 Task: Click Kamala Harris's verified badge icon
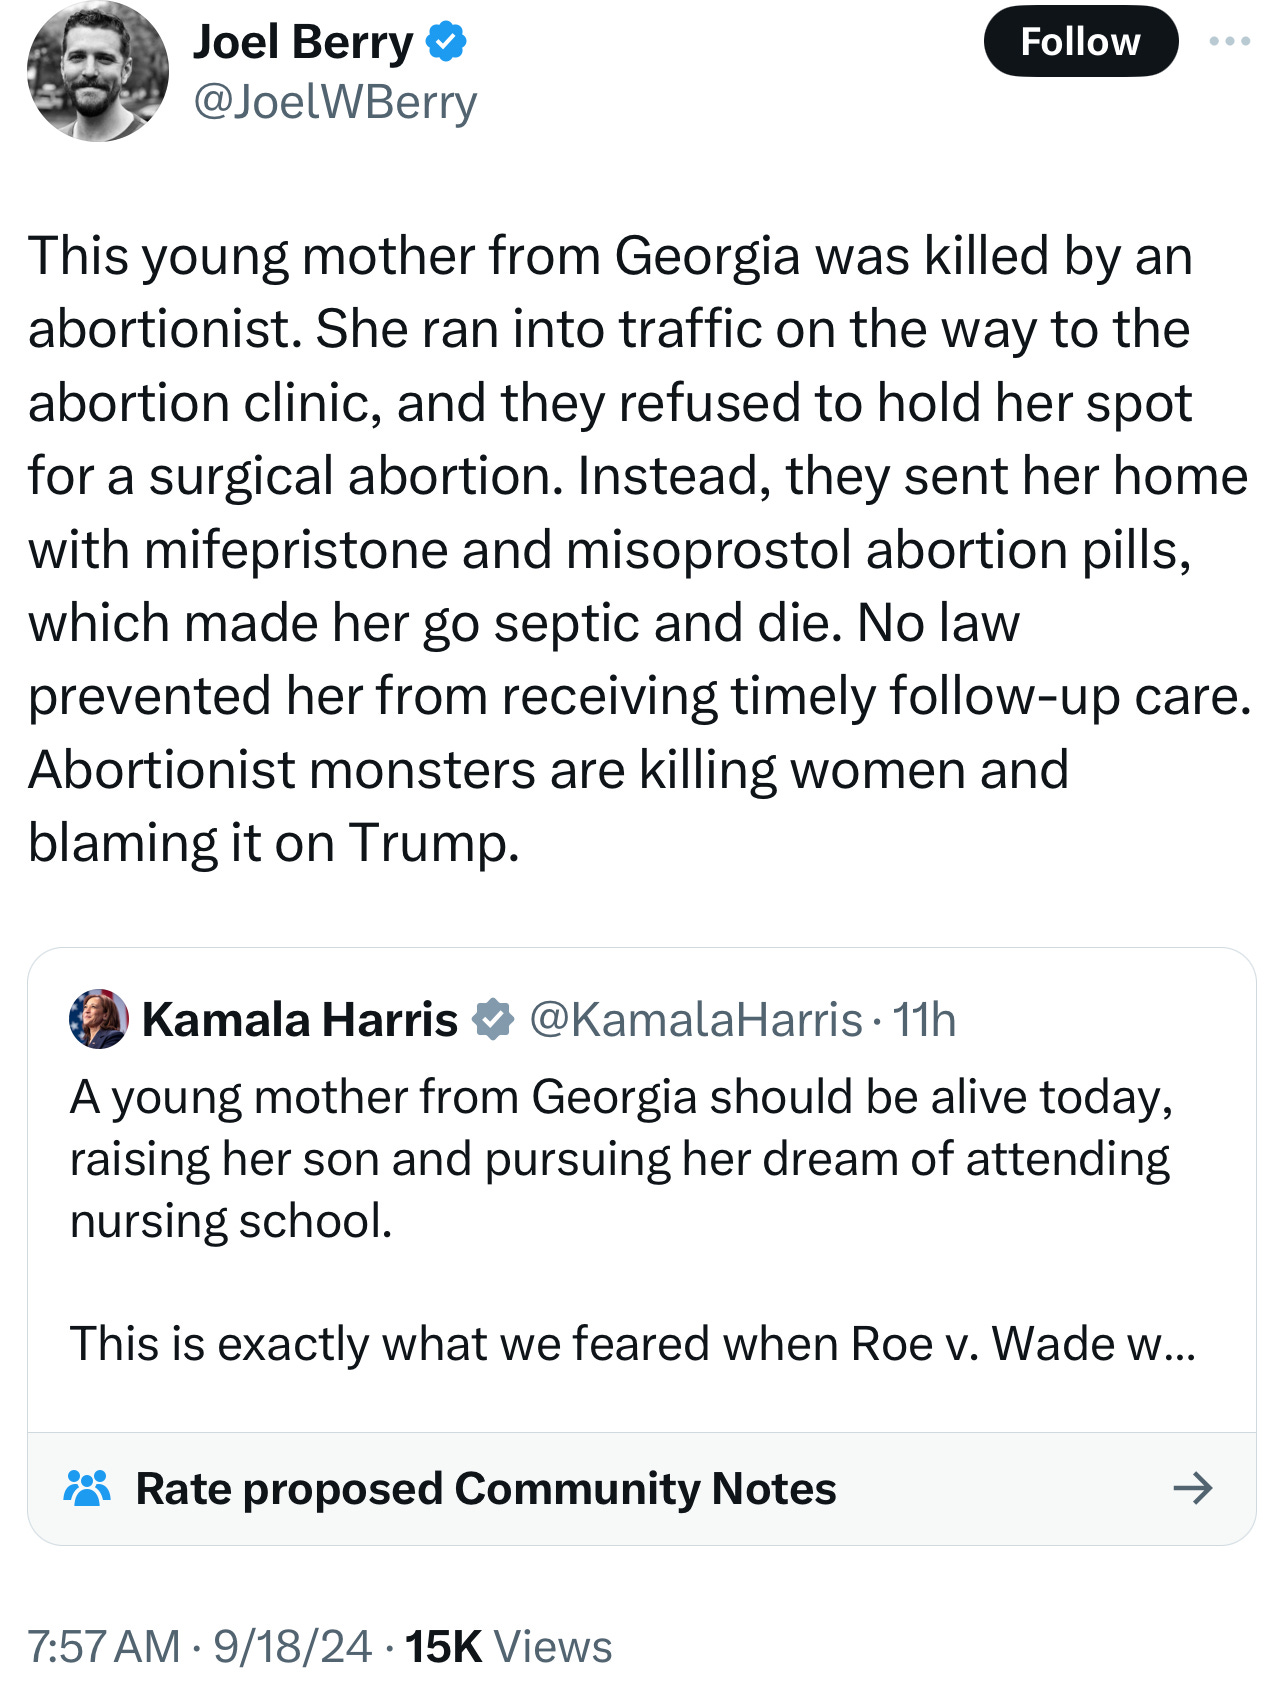493,1020
